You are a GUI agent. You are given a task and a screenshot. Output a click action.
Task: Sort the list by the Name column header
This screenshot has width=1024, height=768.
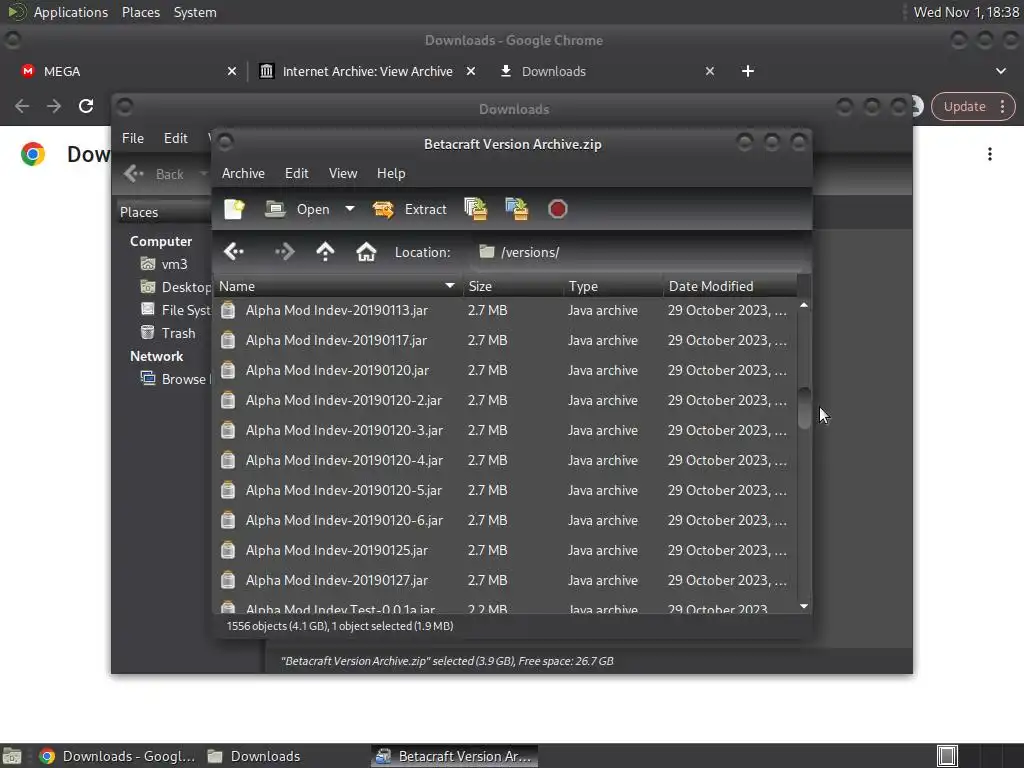(x=338, y=286)
